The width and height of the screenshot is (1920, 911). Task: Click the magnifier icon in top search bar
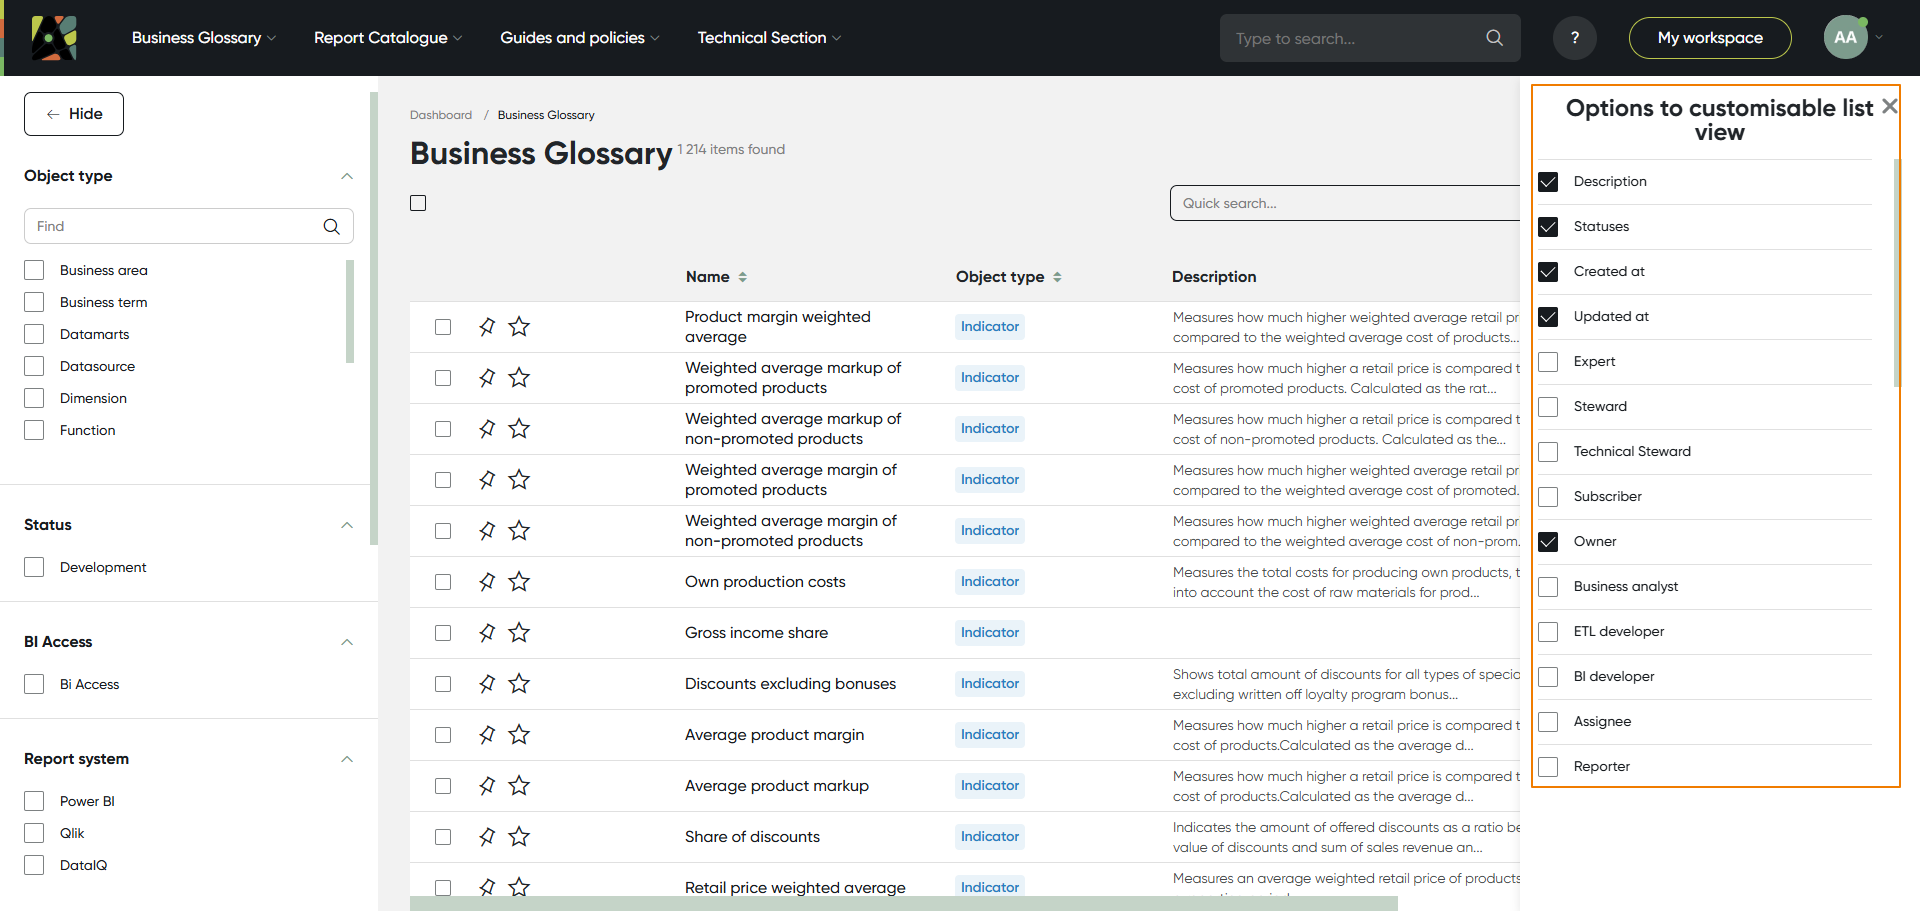click(x=1494, y=38)
